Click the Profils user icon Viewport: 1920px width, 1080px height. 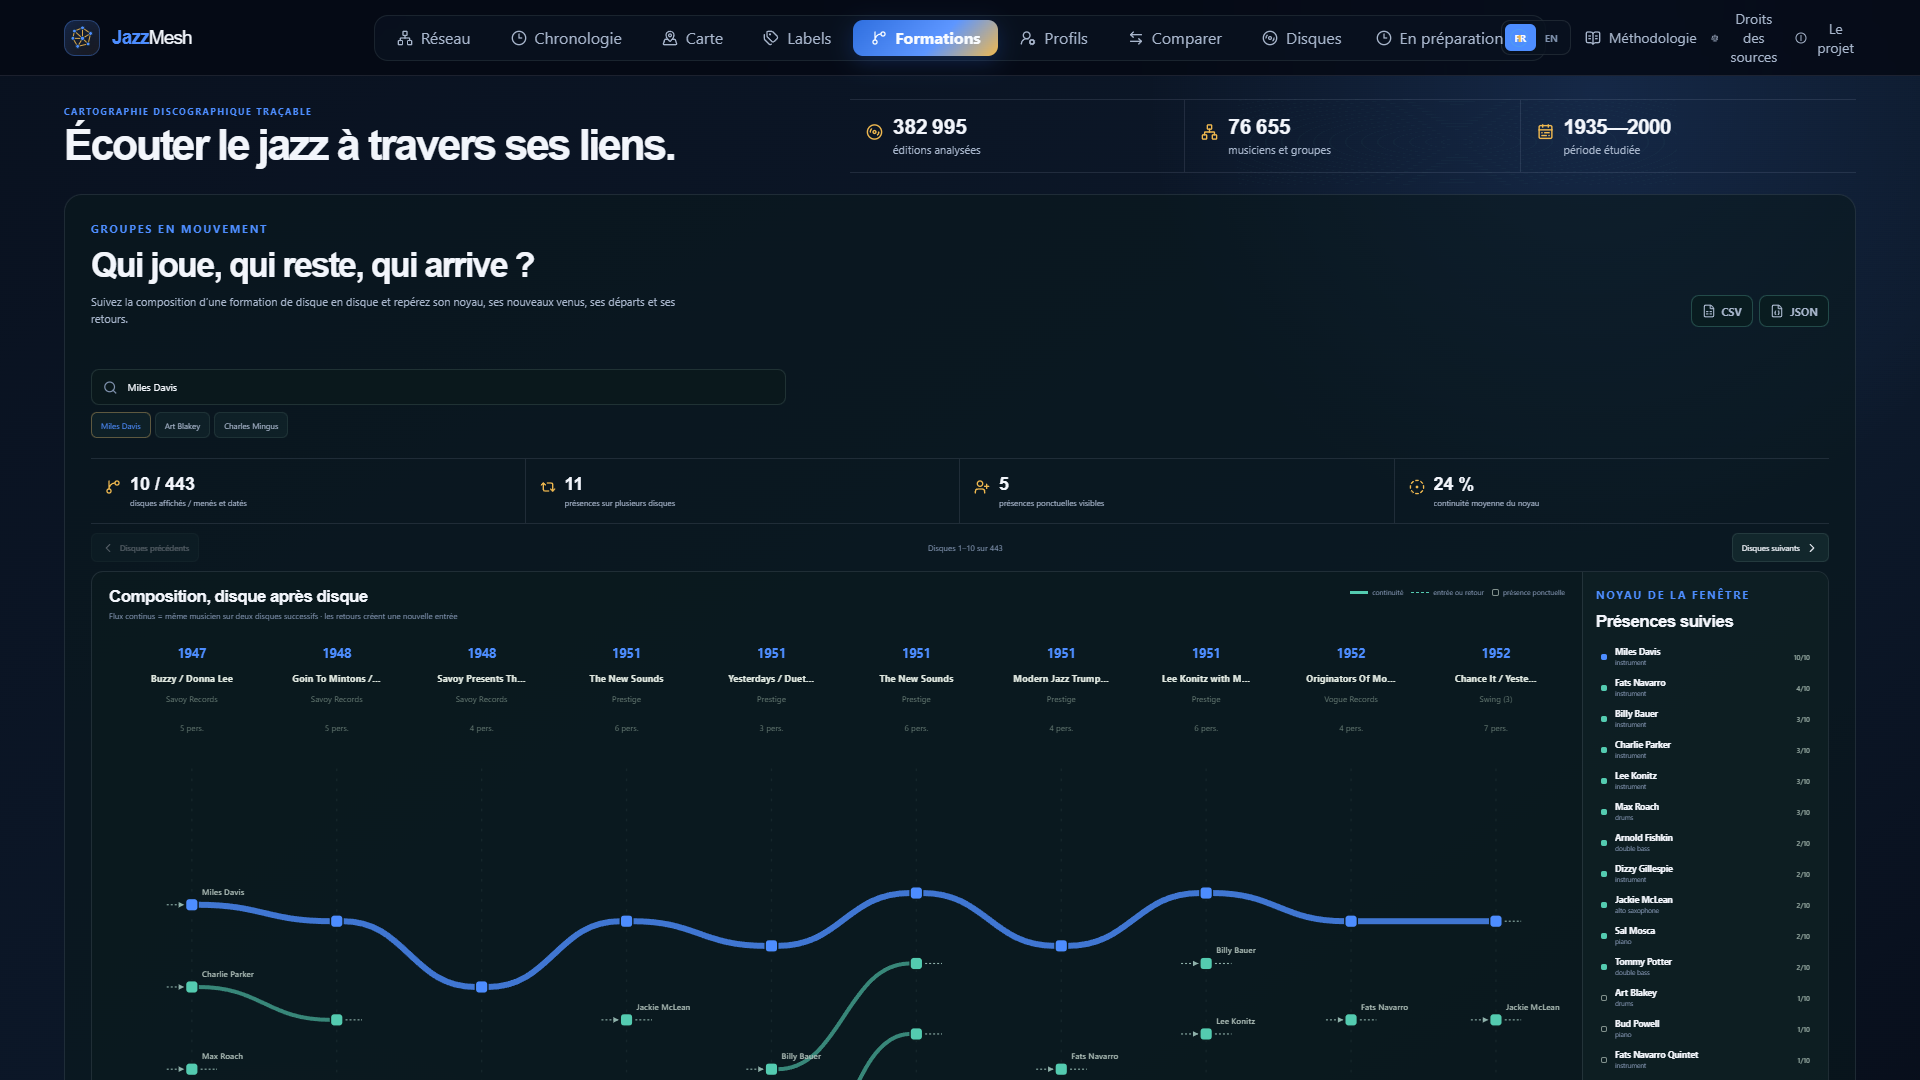[x=1028, y=38]
